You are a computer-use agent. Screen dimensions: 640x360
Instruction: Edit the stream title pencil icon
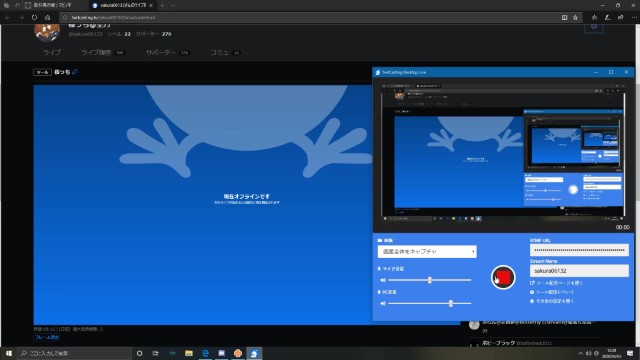pyautogui.click(x=75, y=72)
